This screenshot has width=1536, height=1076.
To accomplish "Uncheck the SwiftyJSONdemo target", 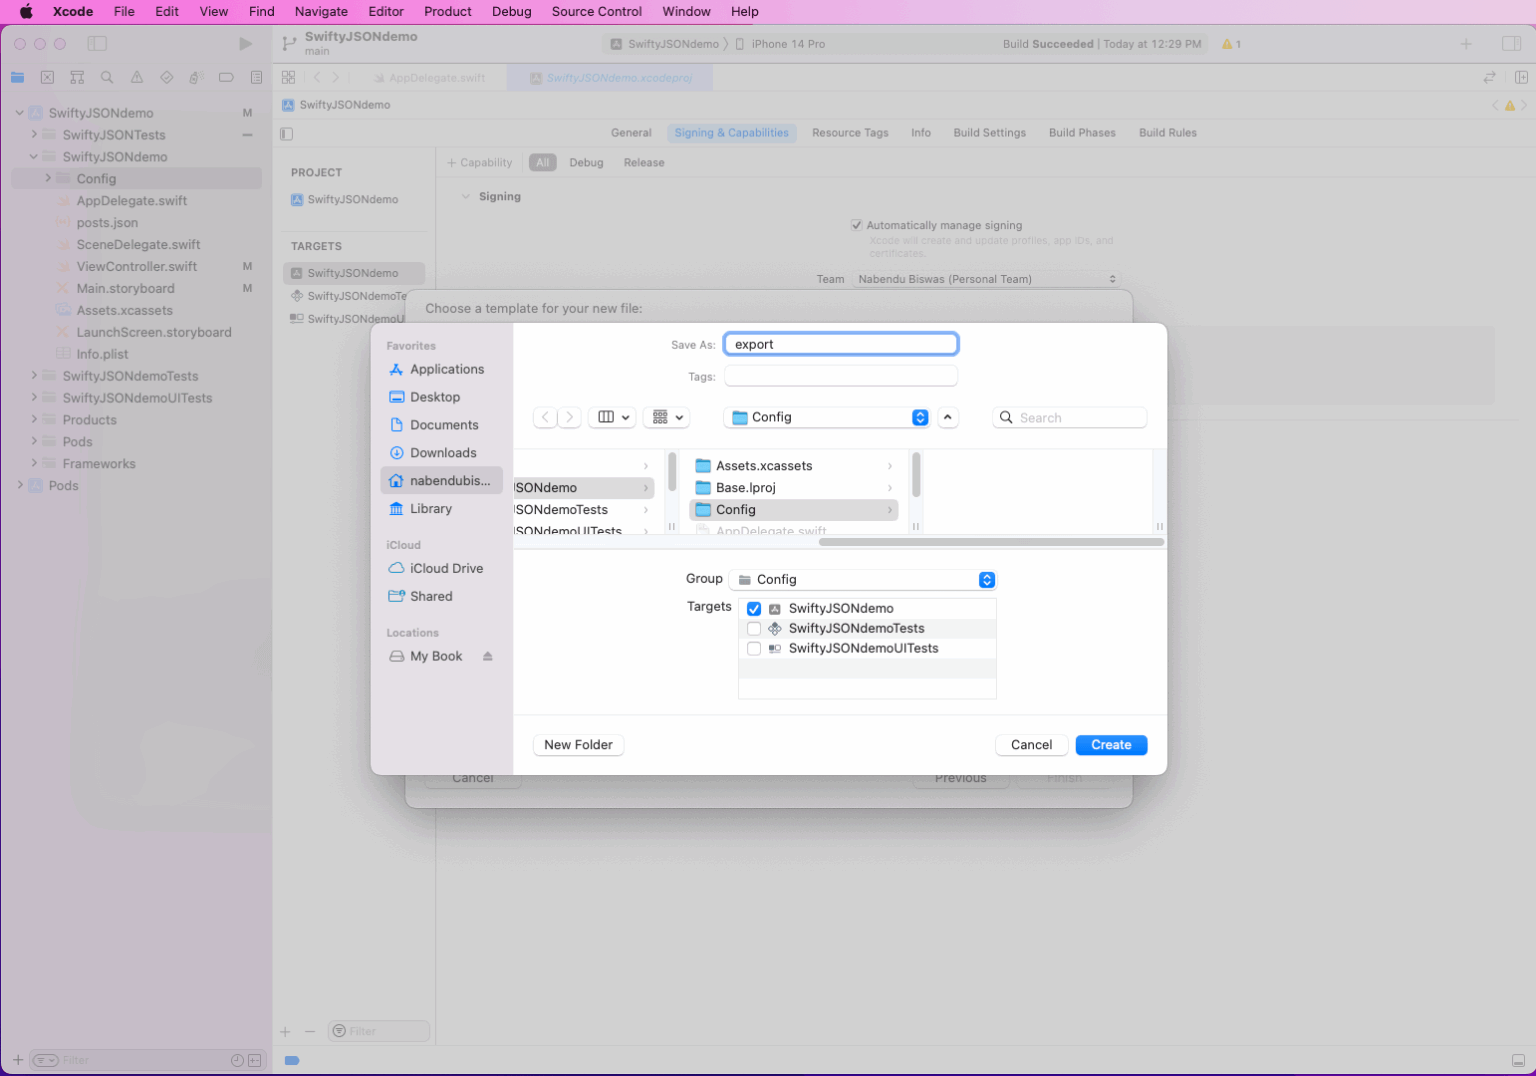I will click(x=754, y=608).
